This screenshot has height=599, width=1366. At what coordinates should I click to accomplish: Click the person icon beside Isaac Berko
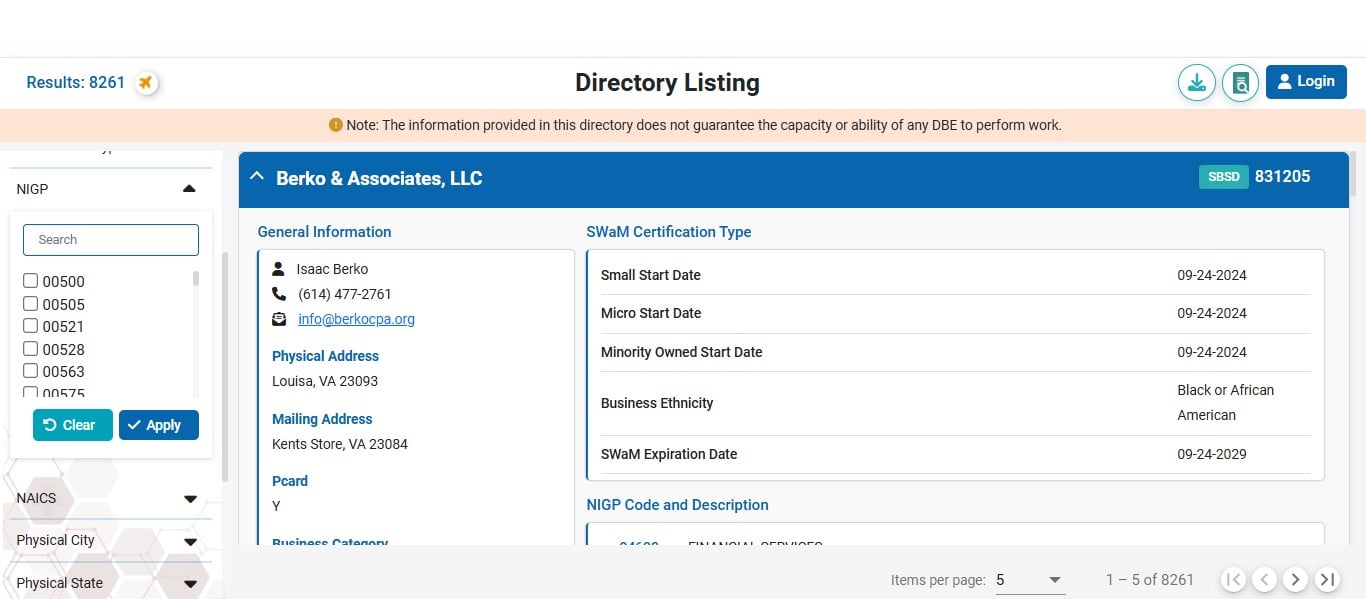pos(279,269)
